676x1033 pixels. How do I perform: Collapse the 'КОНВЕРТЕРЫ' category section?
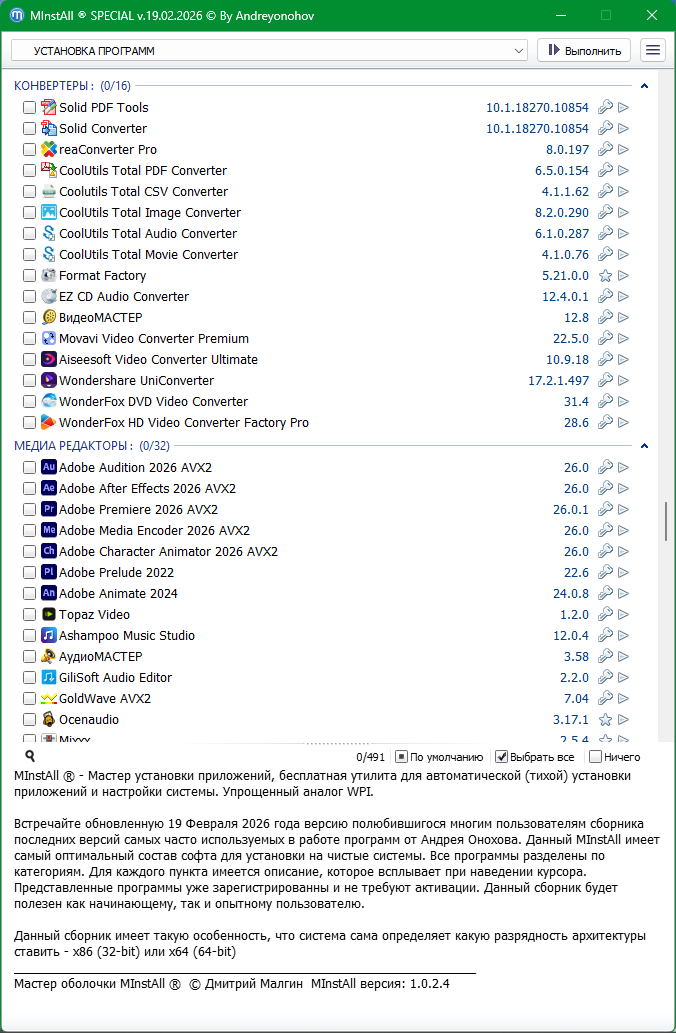click(645, 86)
